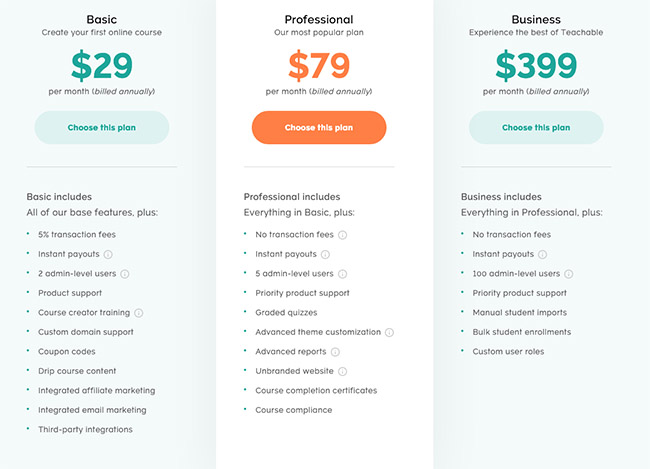Click Bulk student enrollments feature text
The image size is (650, 469).
point(522,332)
